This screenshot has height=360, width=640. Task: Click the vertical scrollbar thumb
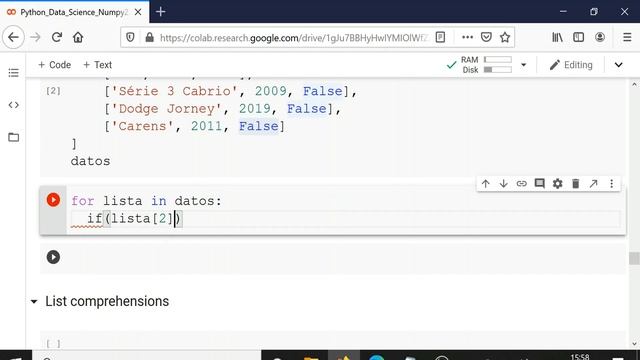coord(634,258)
